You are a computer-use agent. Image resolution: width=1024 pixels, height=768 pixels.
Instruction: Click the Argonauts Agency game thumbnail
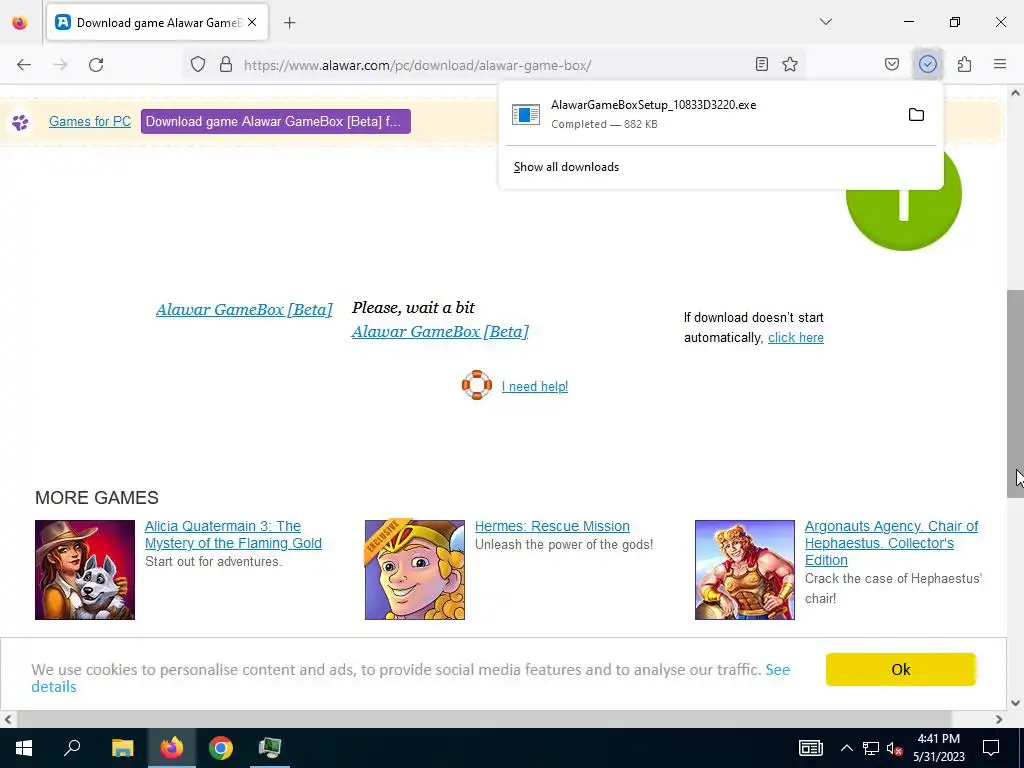click(744, 570)
